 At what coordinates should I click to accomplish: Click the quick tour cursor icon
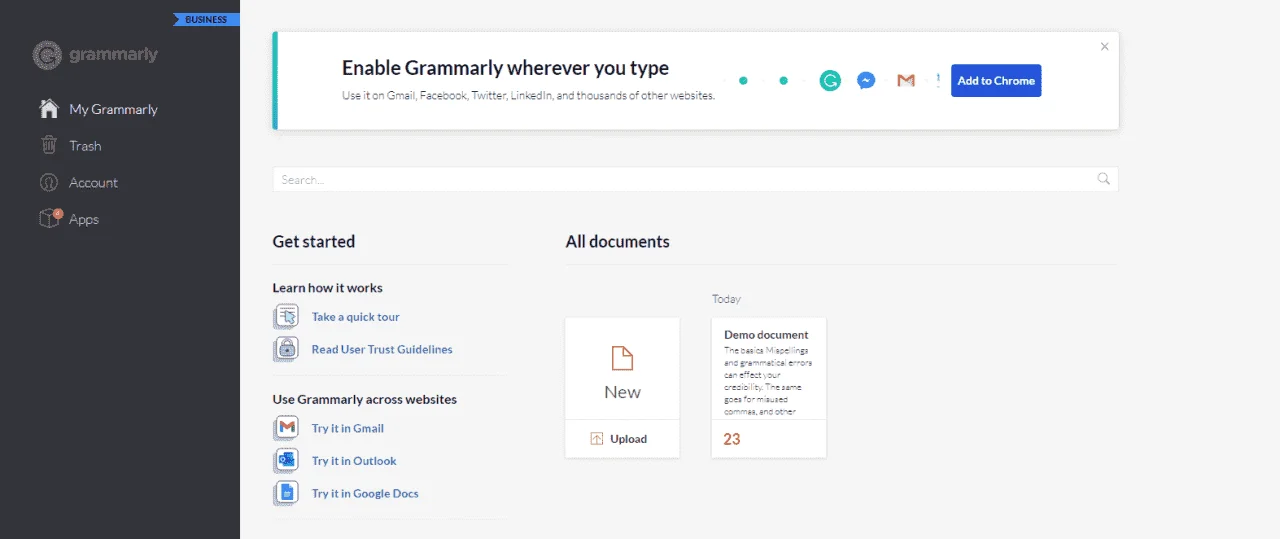point(286,316)
